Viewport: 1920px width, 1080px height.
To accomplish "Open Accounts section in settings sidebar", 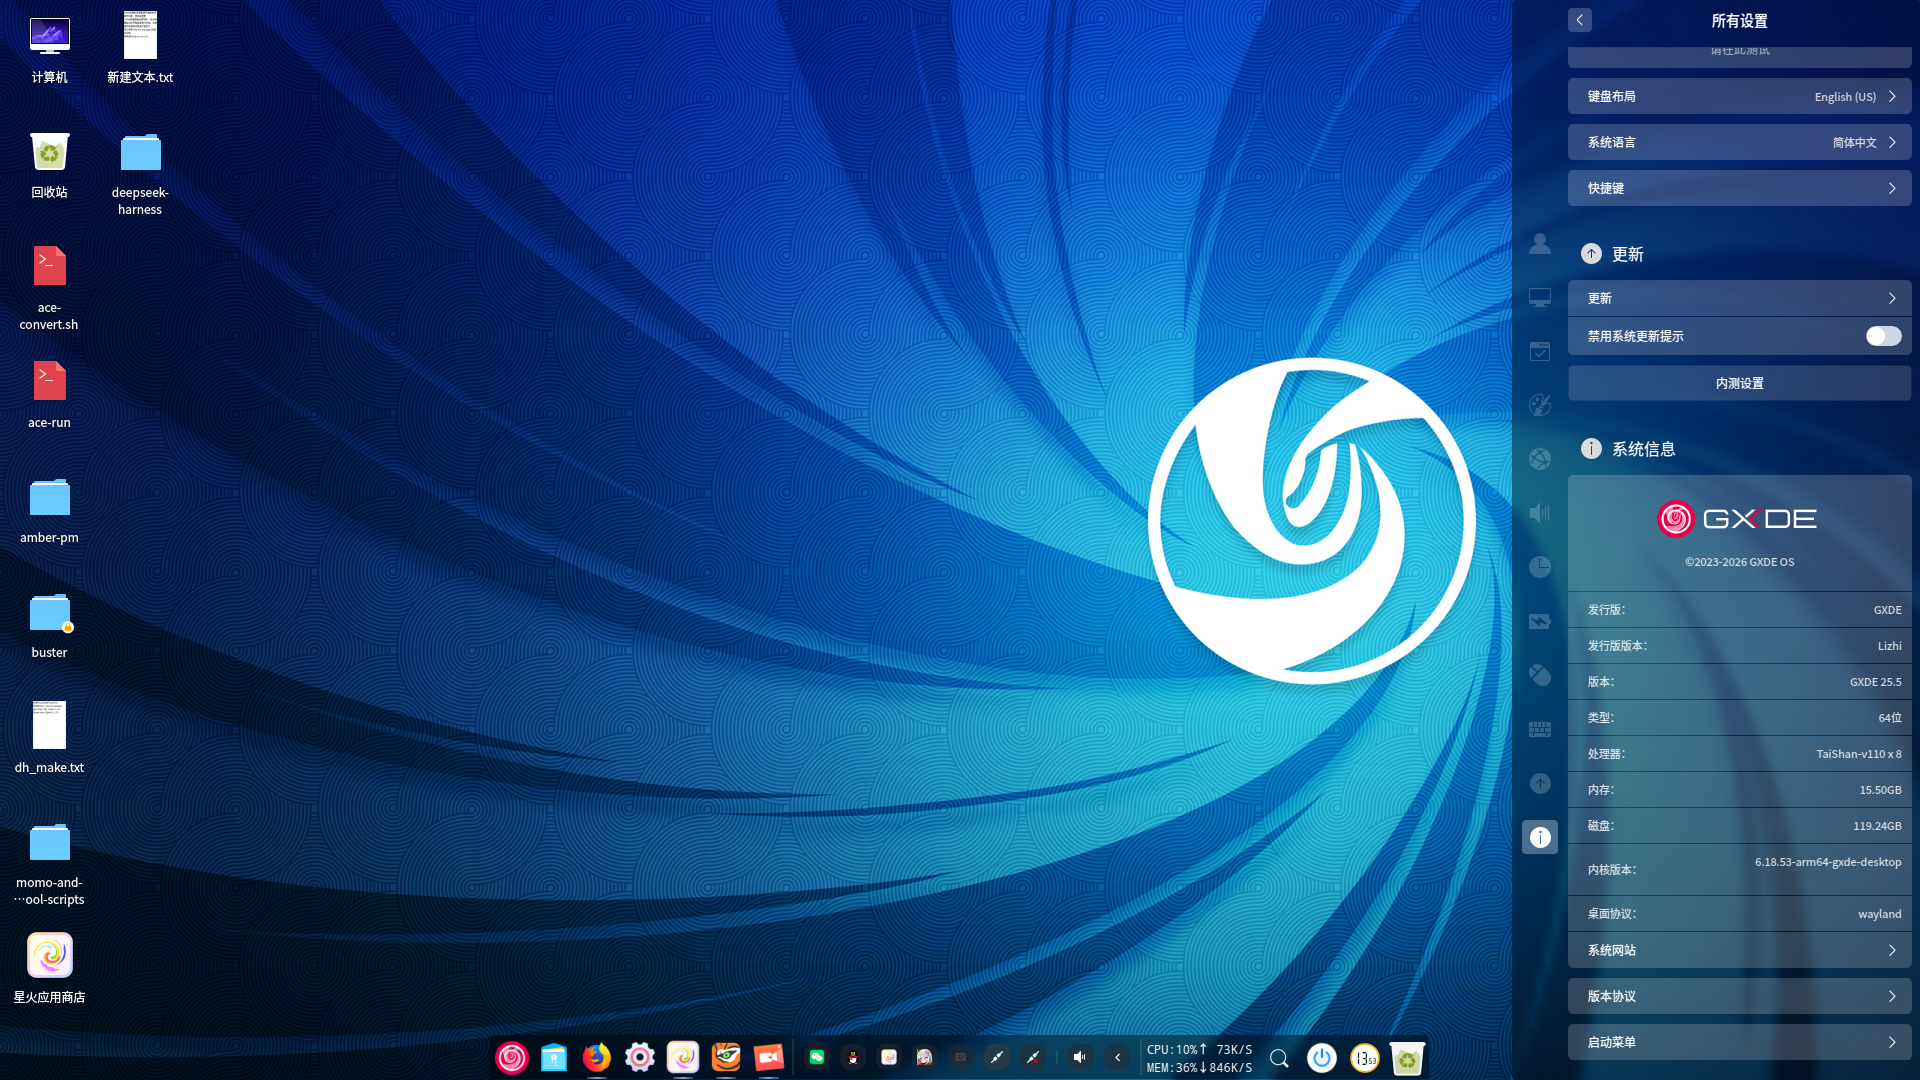I will [1540, 244].
